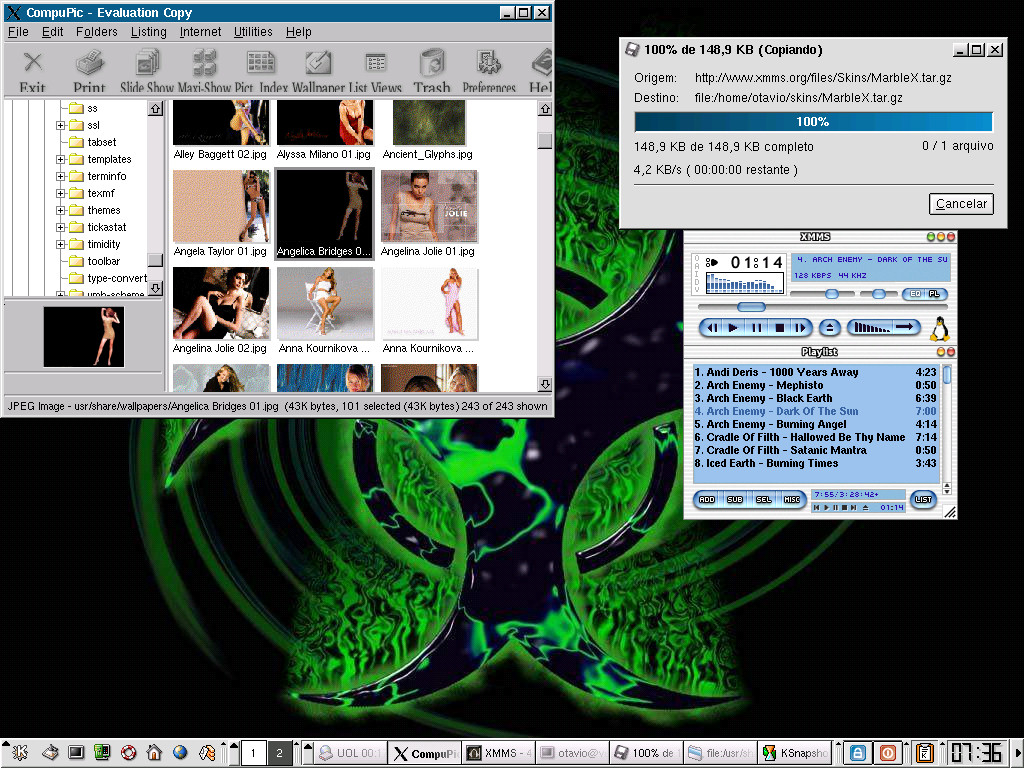Toggle shuffle in XMMS
The image size is (1024, 768).
pyautogui.click(x=872, y=328)
